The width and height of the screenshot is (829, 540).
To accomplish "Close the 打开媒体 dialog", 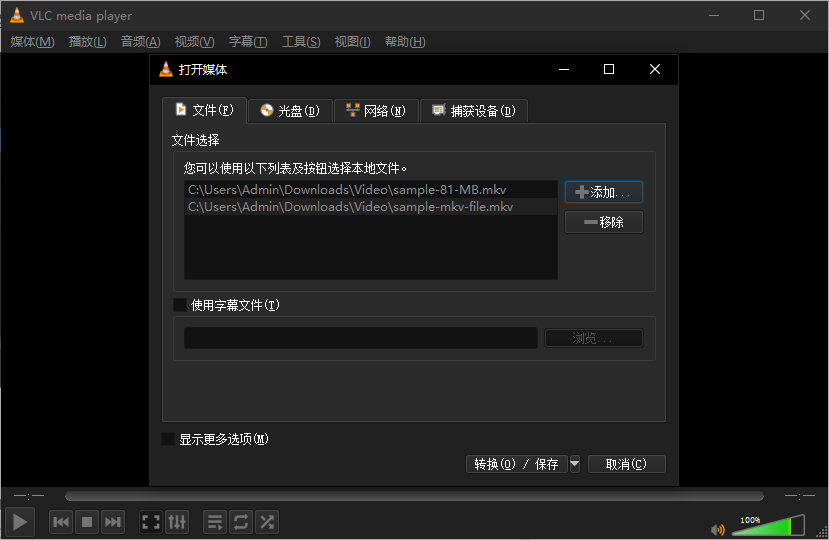I will tap(655, 69).
